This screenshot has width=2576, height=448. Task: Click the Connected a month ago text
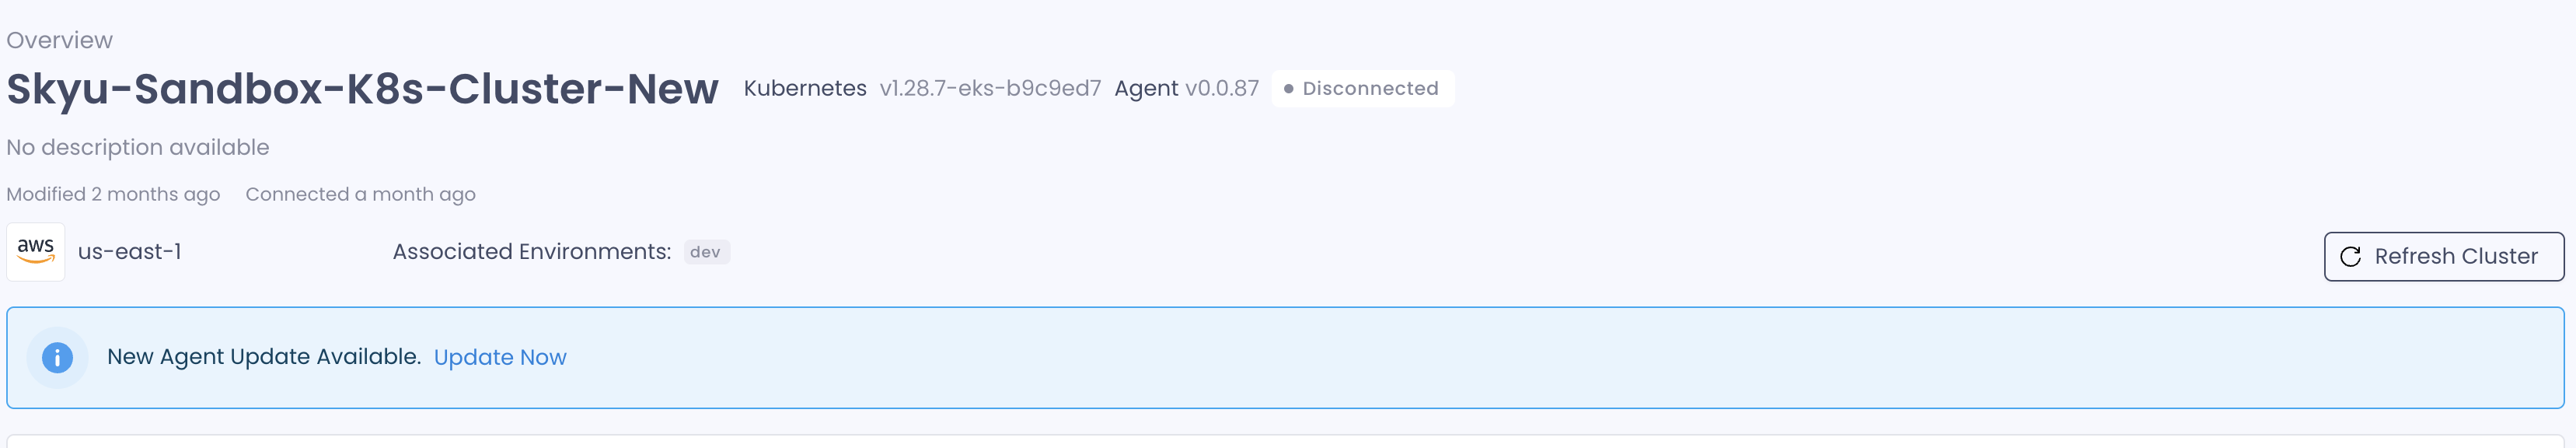coord(361,194)
